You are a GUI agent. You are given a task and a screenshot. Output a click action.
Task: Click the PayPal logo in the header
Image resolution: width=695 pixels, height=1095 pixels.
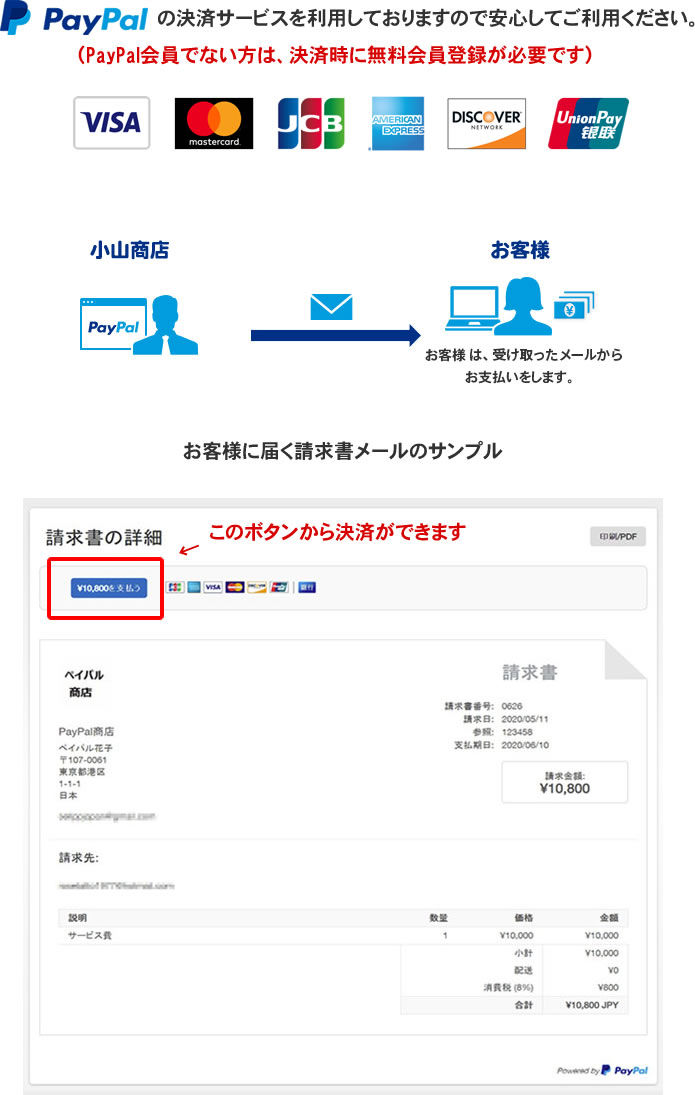point(74,19)
